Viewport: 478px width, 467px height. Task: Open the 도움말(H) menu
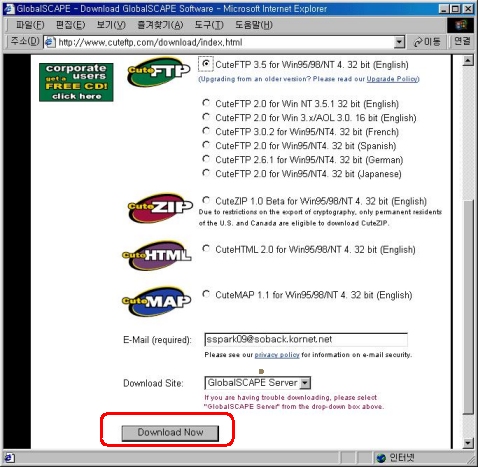pyautogui.click(x=254, y=25)
